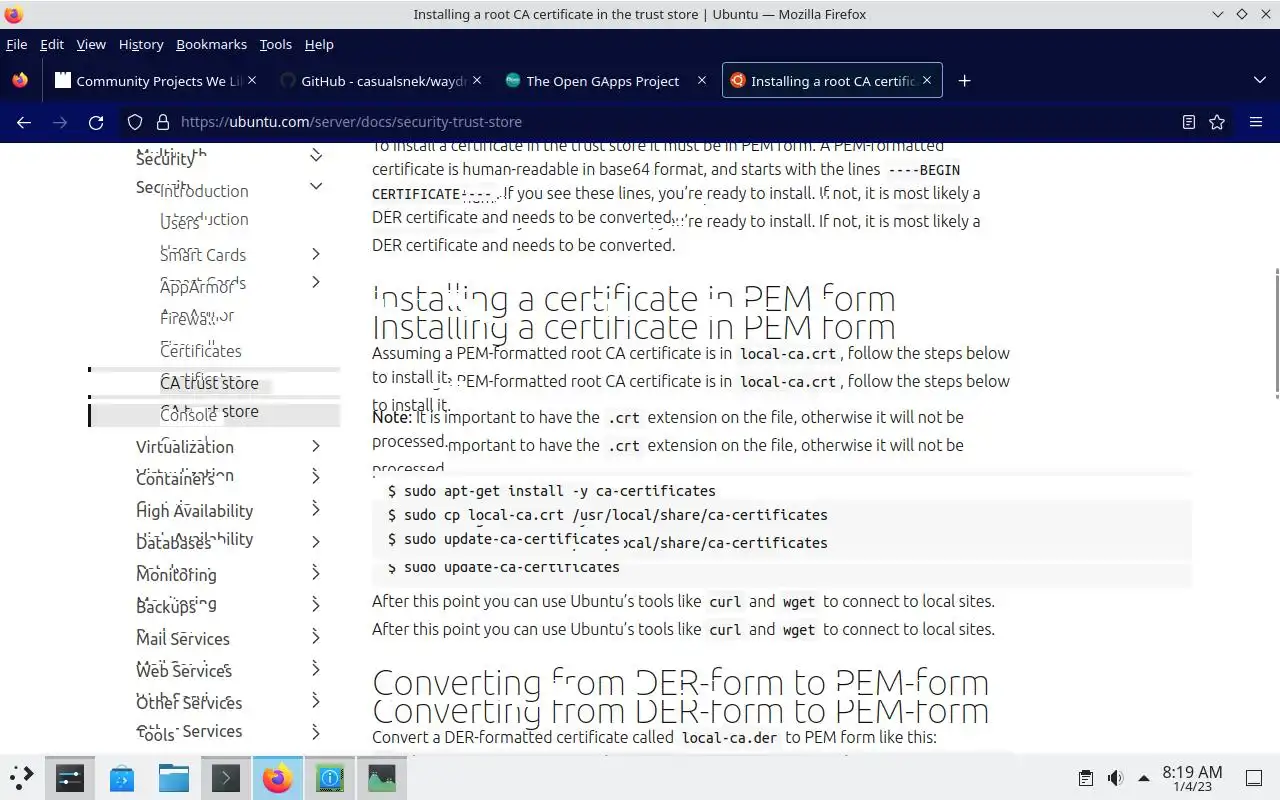Open the Bookmarks menu

pyautogui.click(x=211, y=44)
